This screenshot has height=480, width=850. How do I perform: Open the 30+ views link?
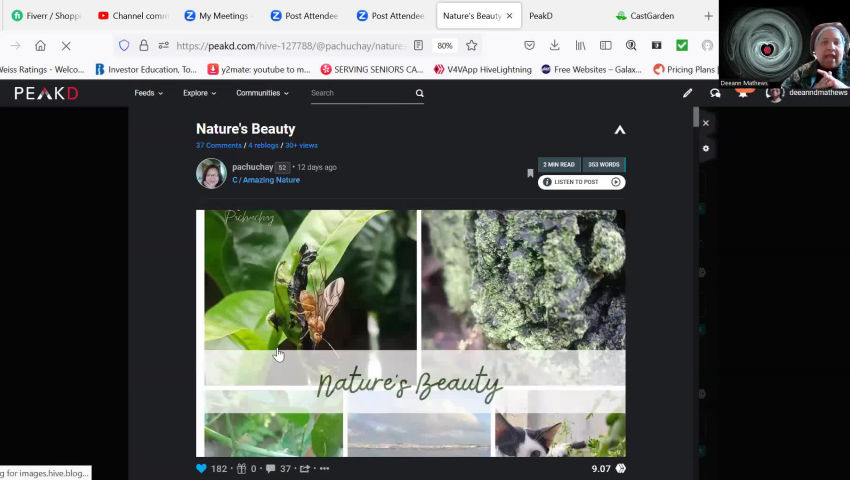coord(301,145)
